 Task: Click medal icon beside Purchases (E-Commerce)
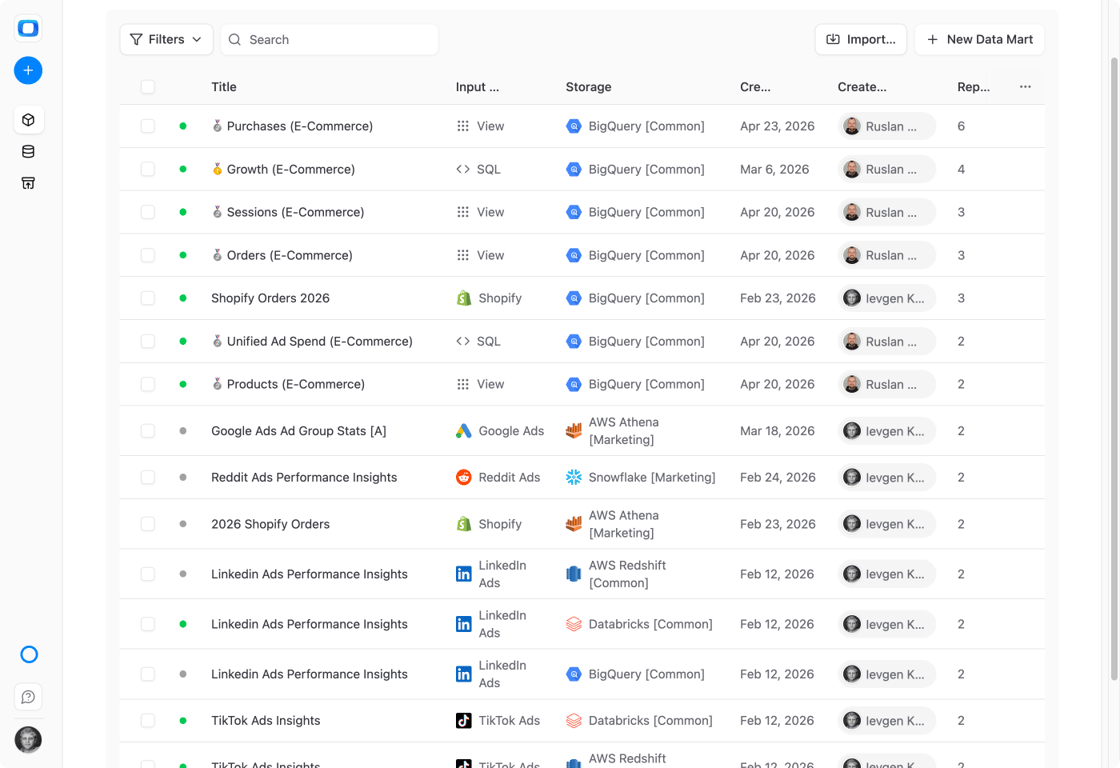coord(217,126)
